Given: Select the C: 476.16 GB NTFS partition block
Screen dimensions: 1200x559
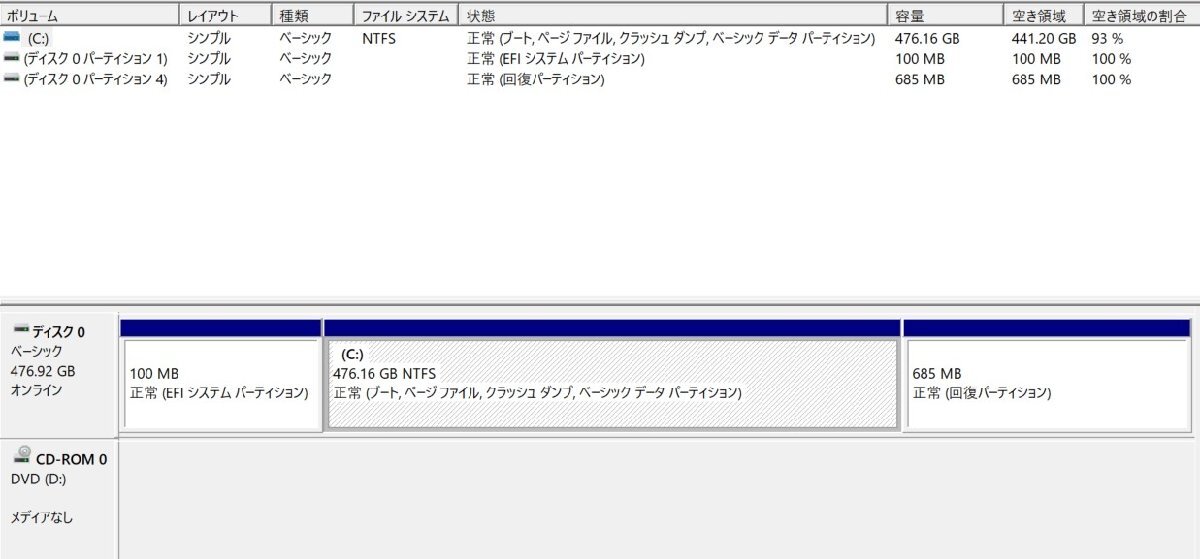Looking at the screenshot, I should click(x=612, y=376).
